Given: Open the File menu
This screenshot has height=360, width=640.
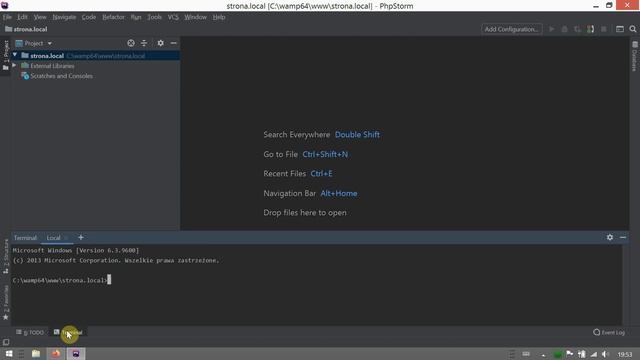Looking at the screenshot, I should pyautogui.click(x=7, y=17).
